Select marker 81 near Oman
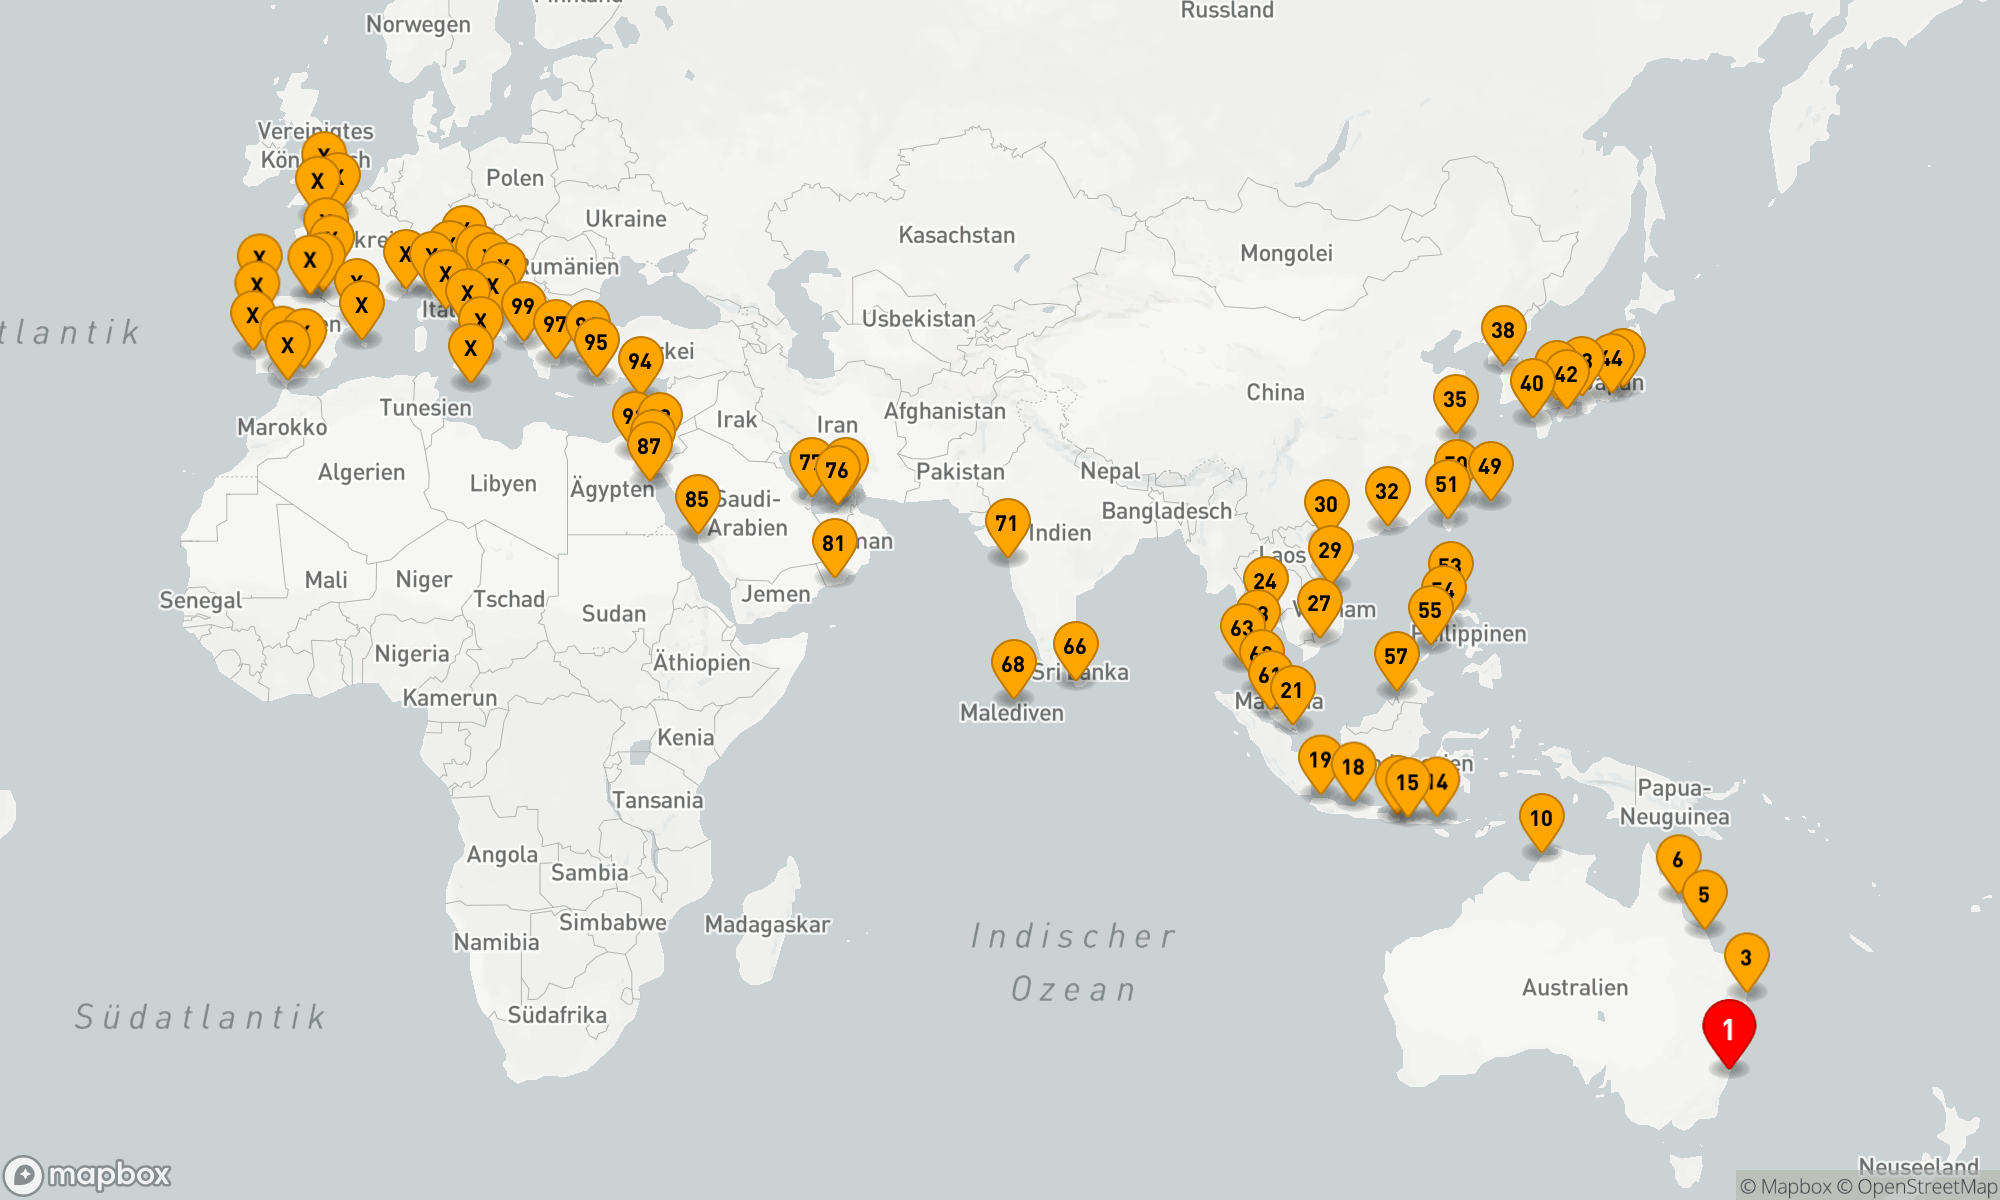 tap(834, 544)
